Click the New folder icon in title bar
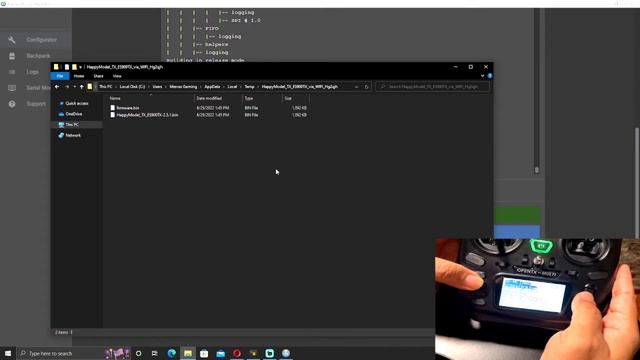 (x=74, y=67)
